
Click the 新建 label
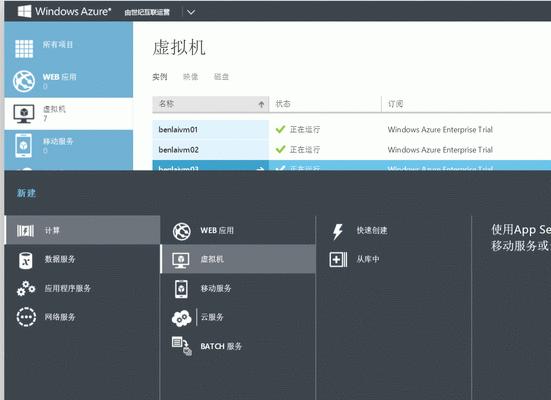(x=26, y=193)
